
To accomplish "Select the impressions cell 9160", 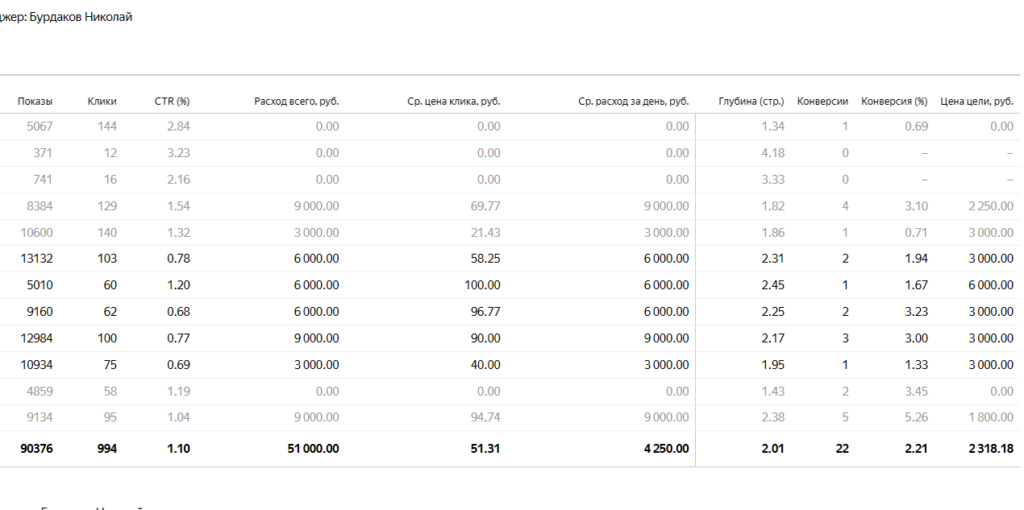I will [40, 311].
